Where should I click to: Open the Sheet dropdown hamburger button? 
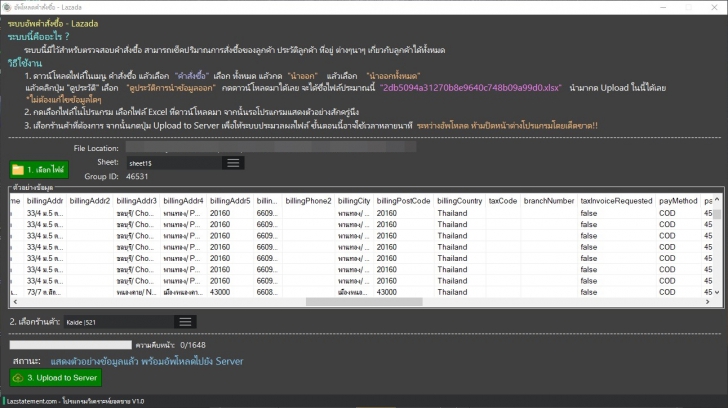[x=233, y=163]
